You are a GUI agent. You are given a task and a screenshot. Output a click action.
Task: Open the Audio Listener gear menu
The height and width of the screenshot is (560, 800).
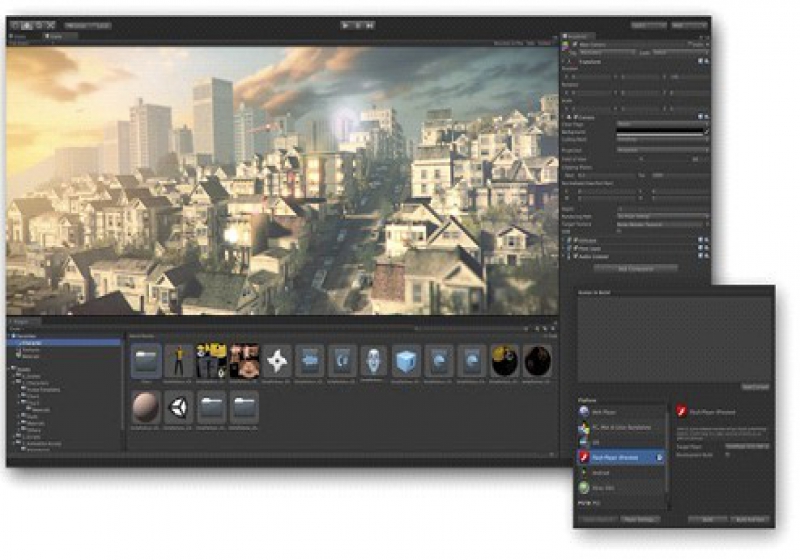click(707, 256)
